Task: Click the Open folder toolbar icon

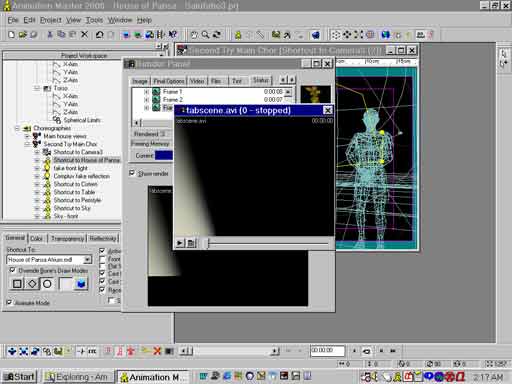Action: pos(22,35)
